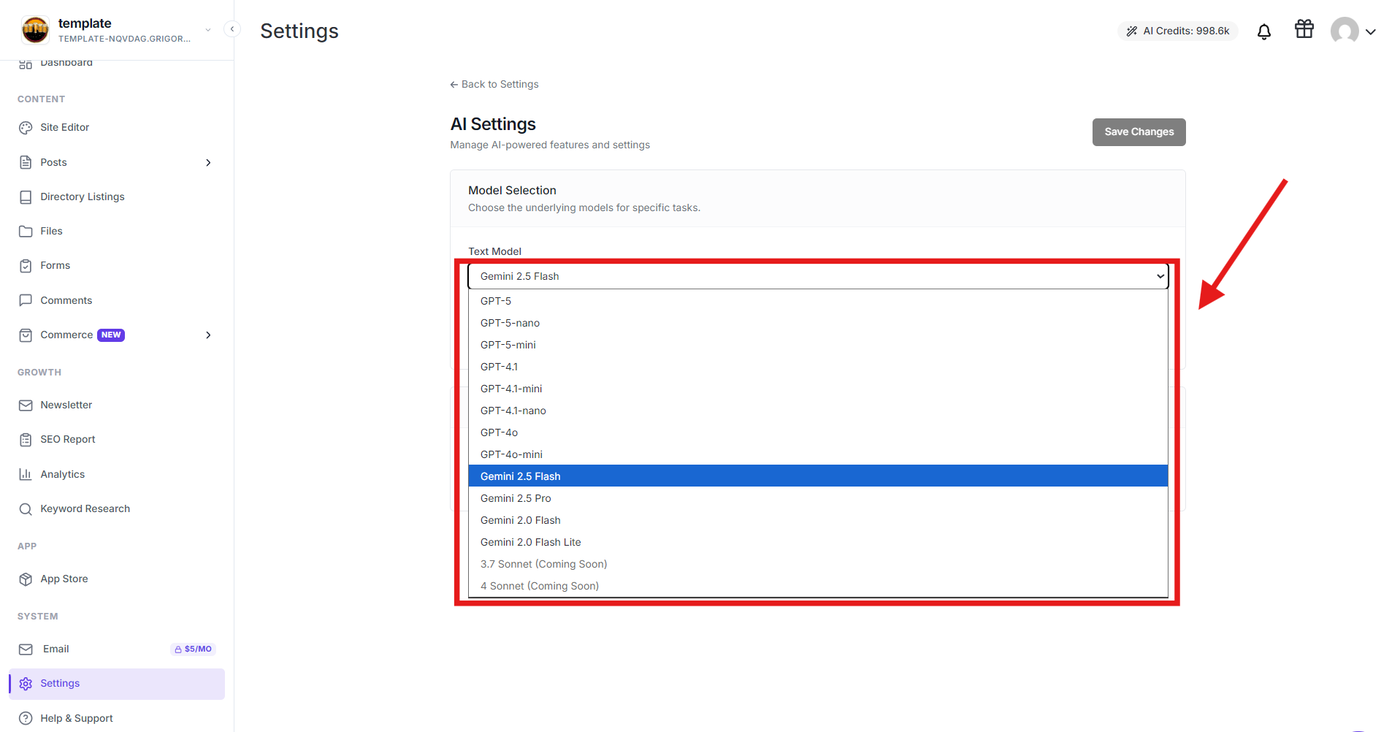
Task: Choose Gemini 2.5 Pro option
Action: [x=818, y=498]
